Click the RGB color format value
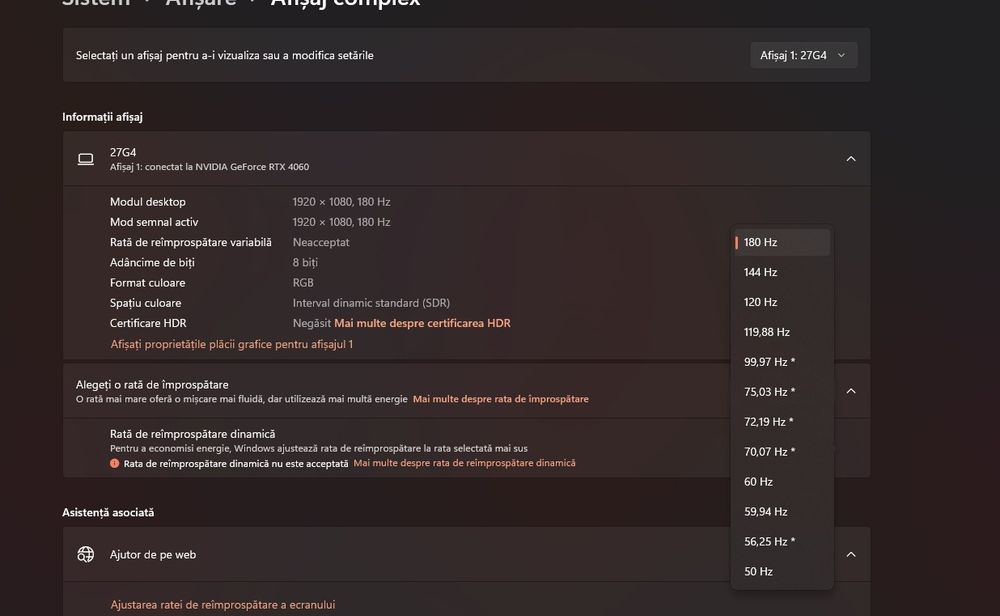The height and width of the screenshot is (616, 1000). [x=303, y=282]
